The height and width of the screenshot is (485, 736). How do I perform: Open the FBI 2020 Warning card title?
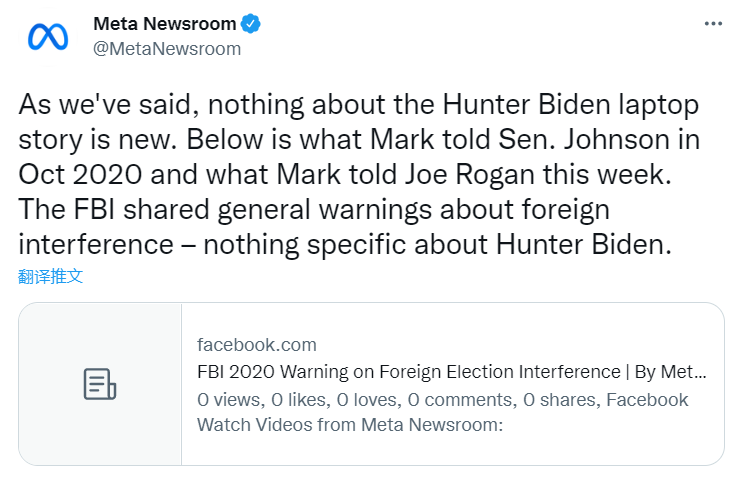pos(452,372)
